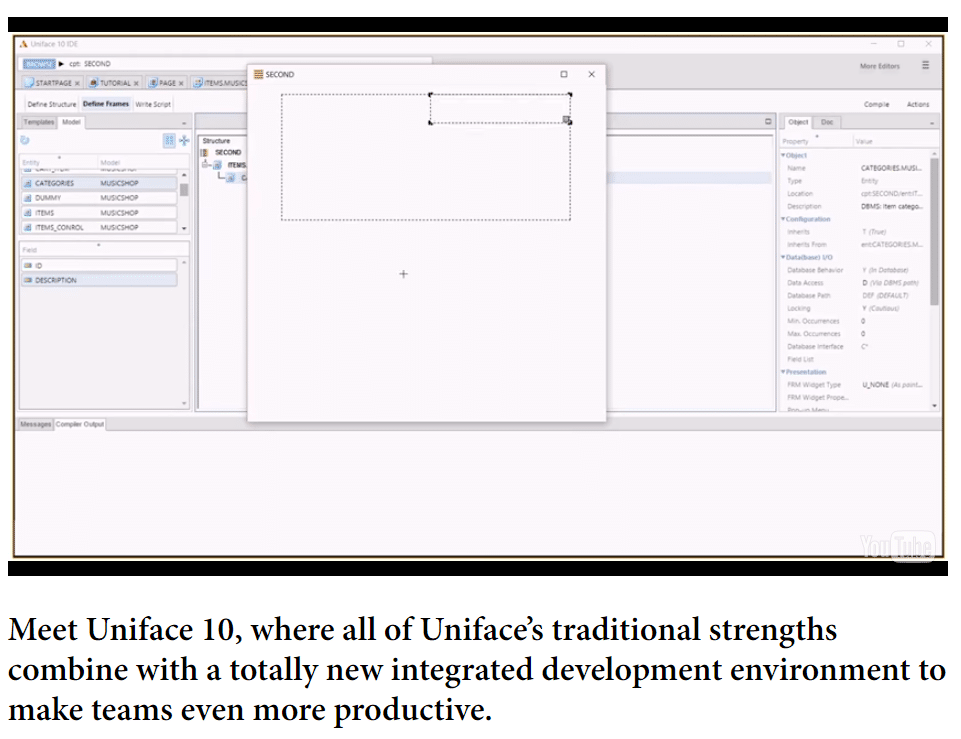Switch to the Write Script tab
The width and height of the screenshot is (961, 739).
pos(153,104)
